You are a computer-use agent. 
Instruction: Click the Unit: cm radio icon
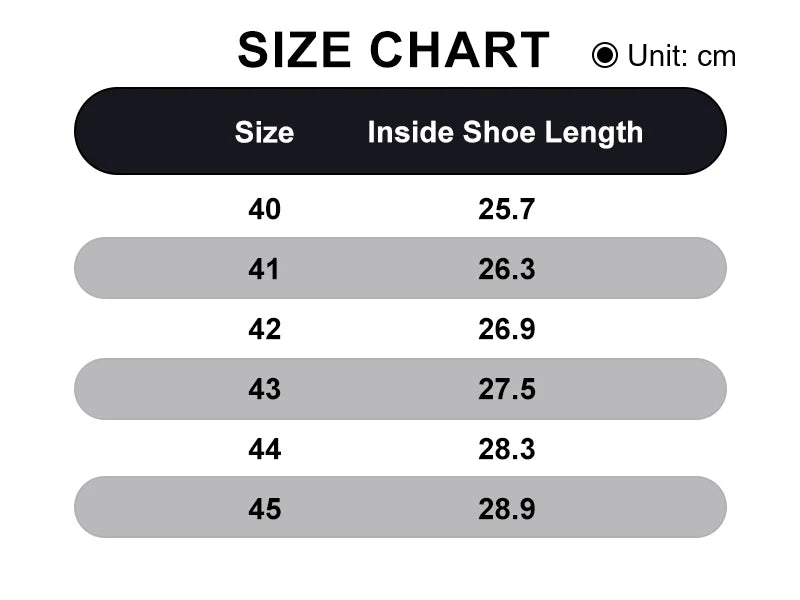tap(605, 55)
